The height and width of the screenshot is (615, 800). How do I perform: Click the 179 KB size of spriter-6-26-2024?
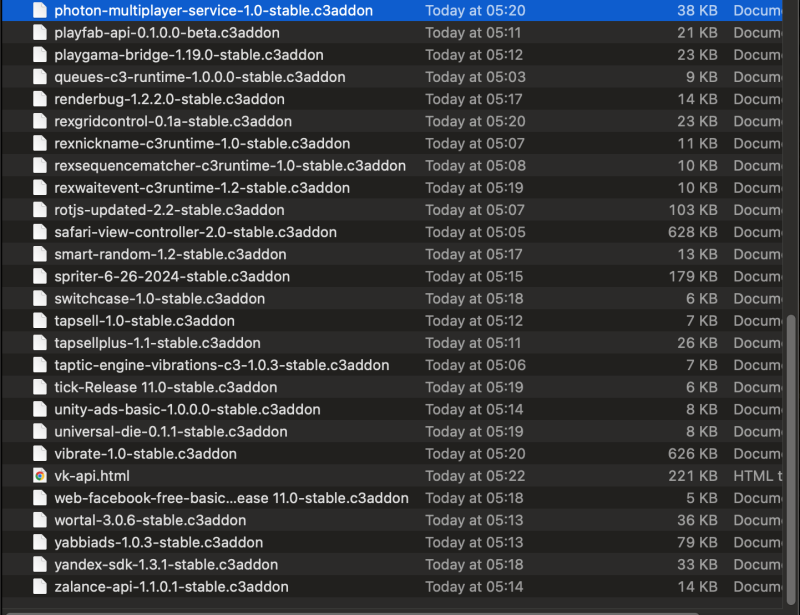coord(693,277)
